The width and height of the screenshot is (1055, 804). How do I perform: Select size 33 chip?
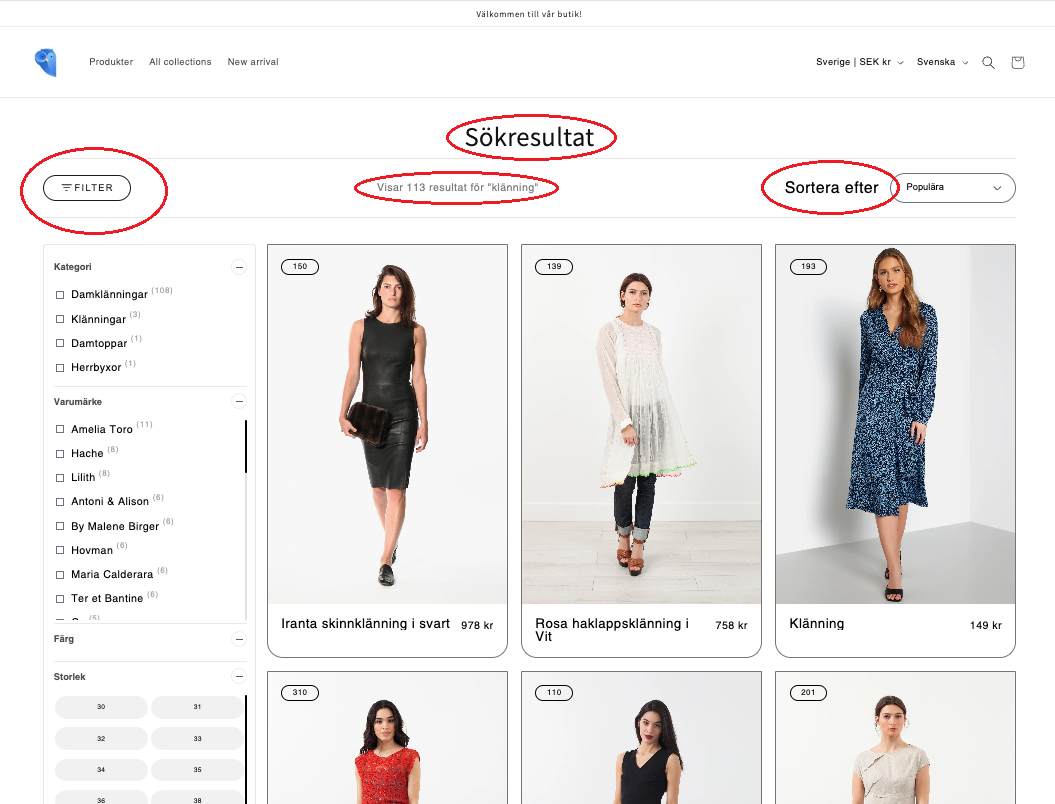tap(197, 739)
